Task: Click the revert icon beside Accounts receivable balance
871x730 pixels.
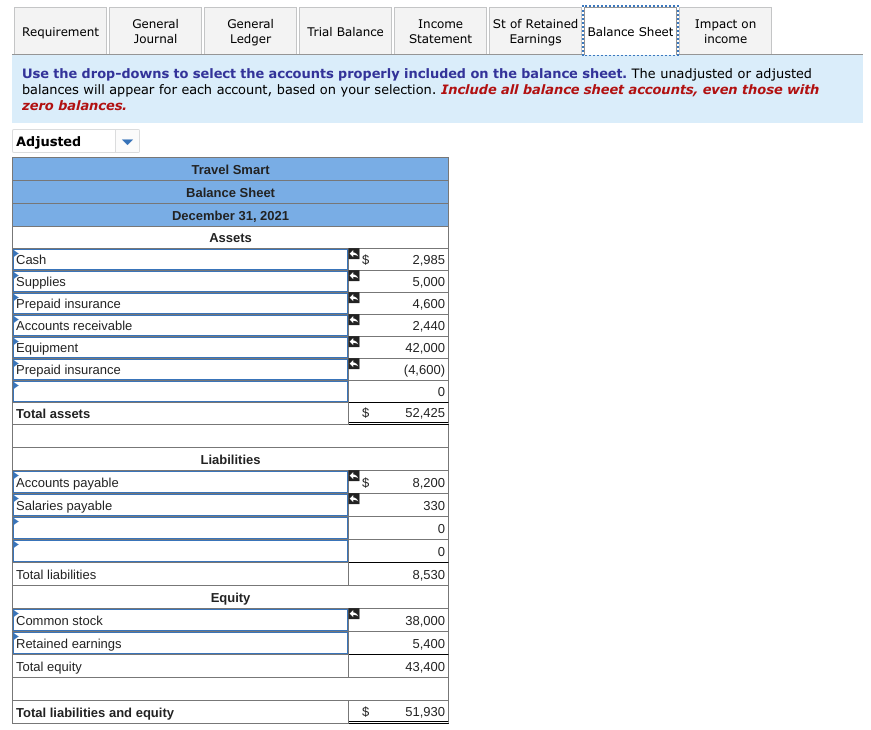Action: pyautogui.click(x=352, y=321)
